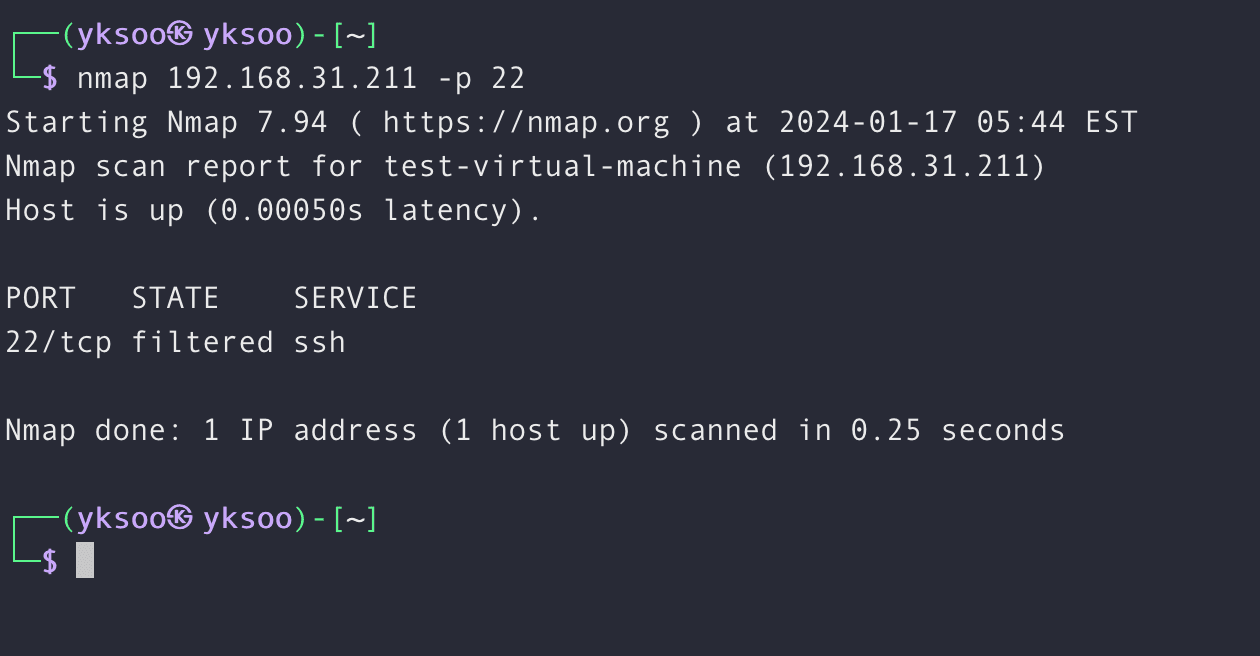Click the filtered state value

click(203, 342)
